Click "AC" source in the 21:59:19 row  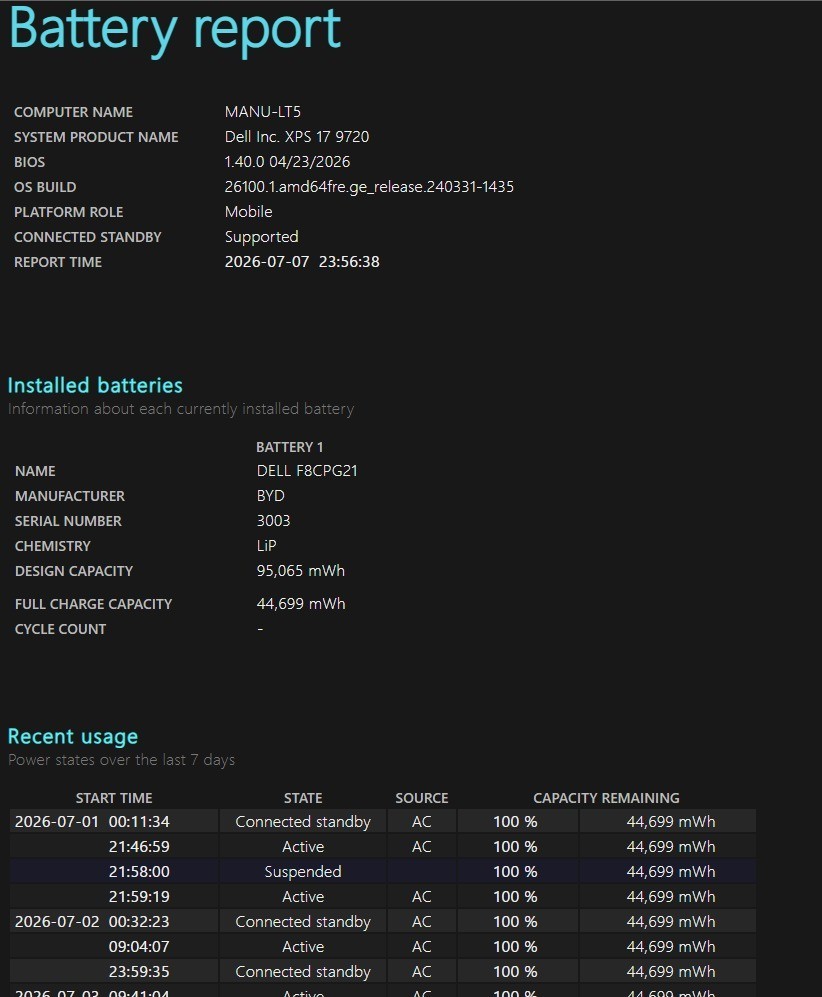coord(421,897)
